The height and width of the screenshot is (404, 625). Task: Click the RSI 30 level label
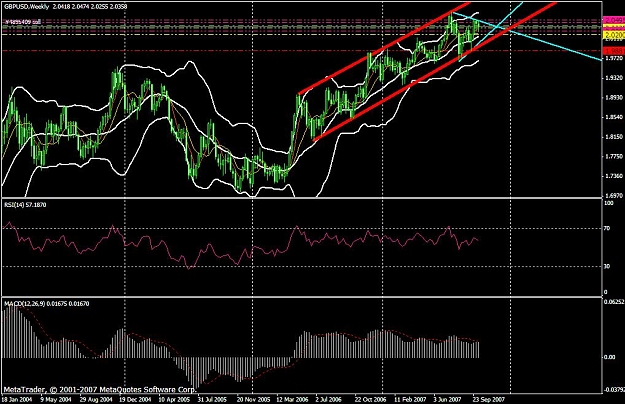[x=607, y=266]
